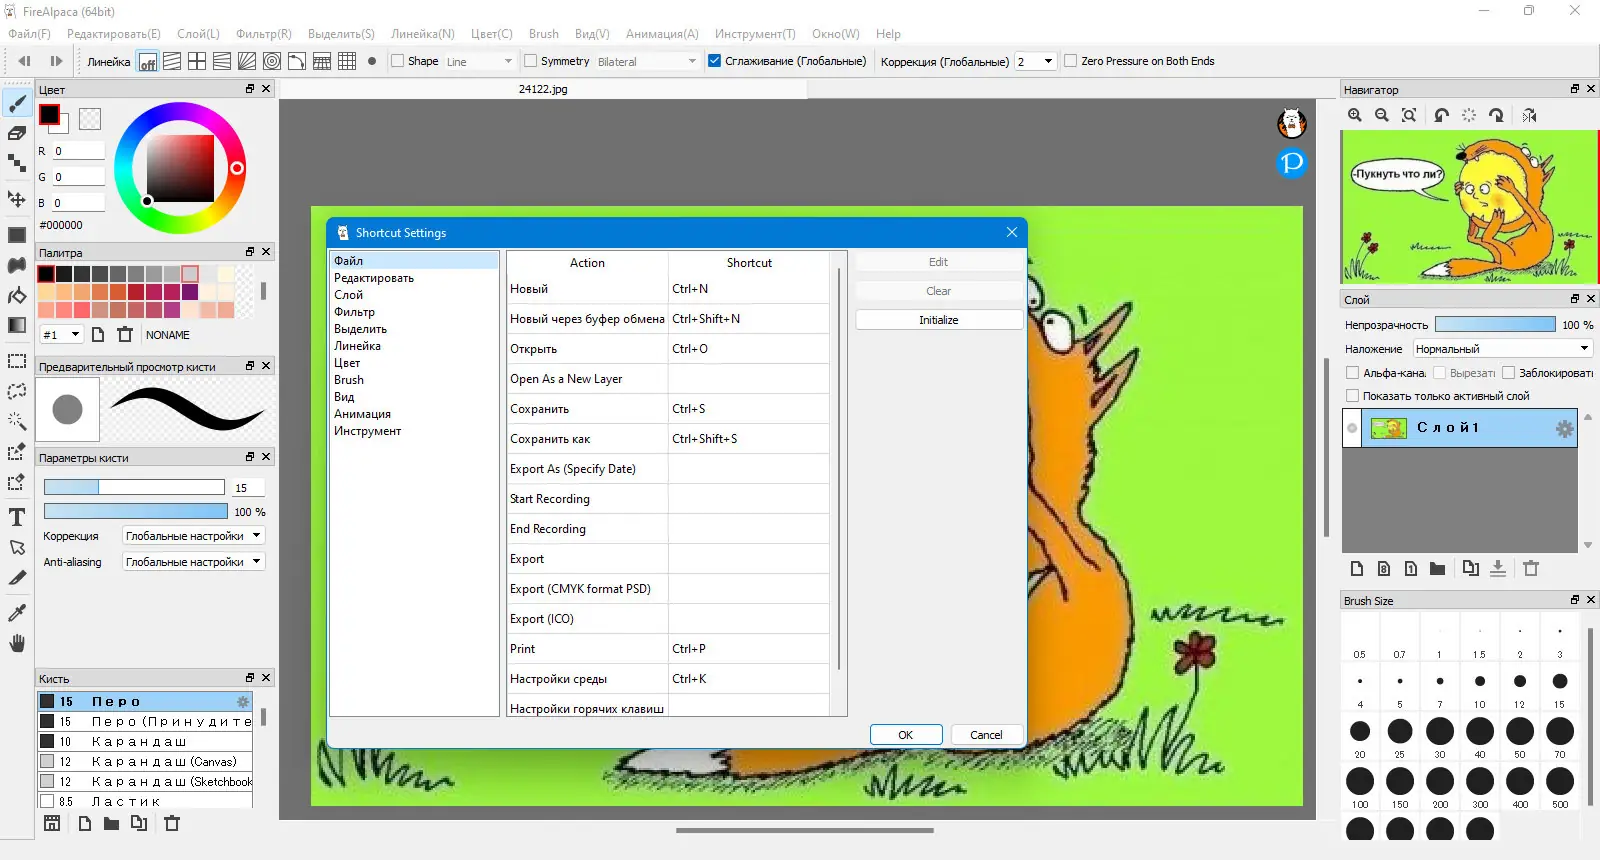Select the Magic Wand tool

coord(17,421)
